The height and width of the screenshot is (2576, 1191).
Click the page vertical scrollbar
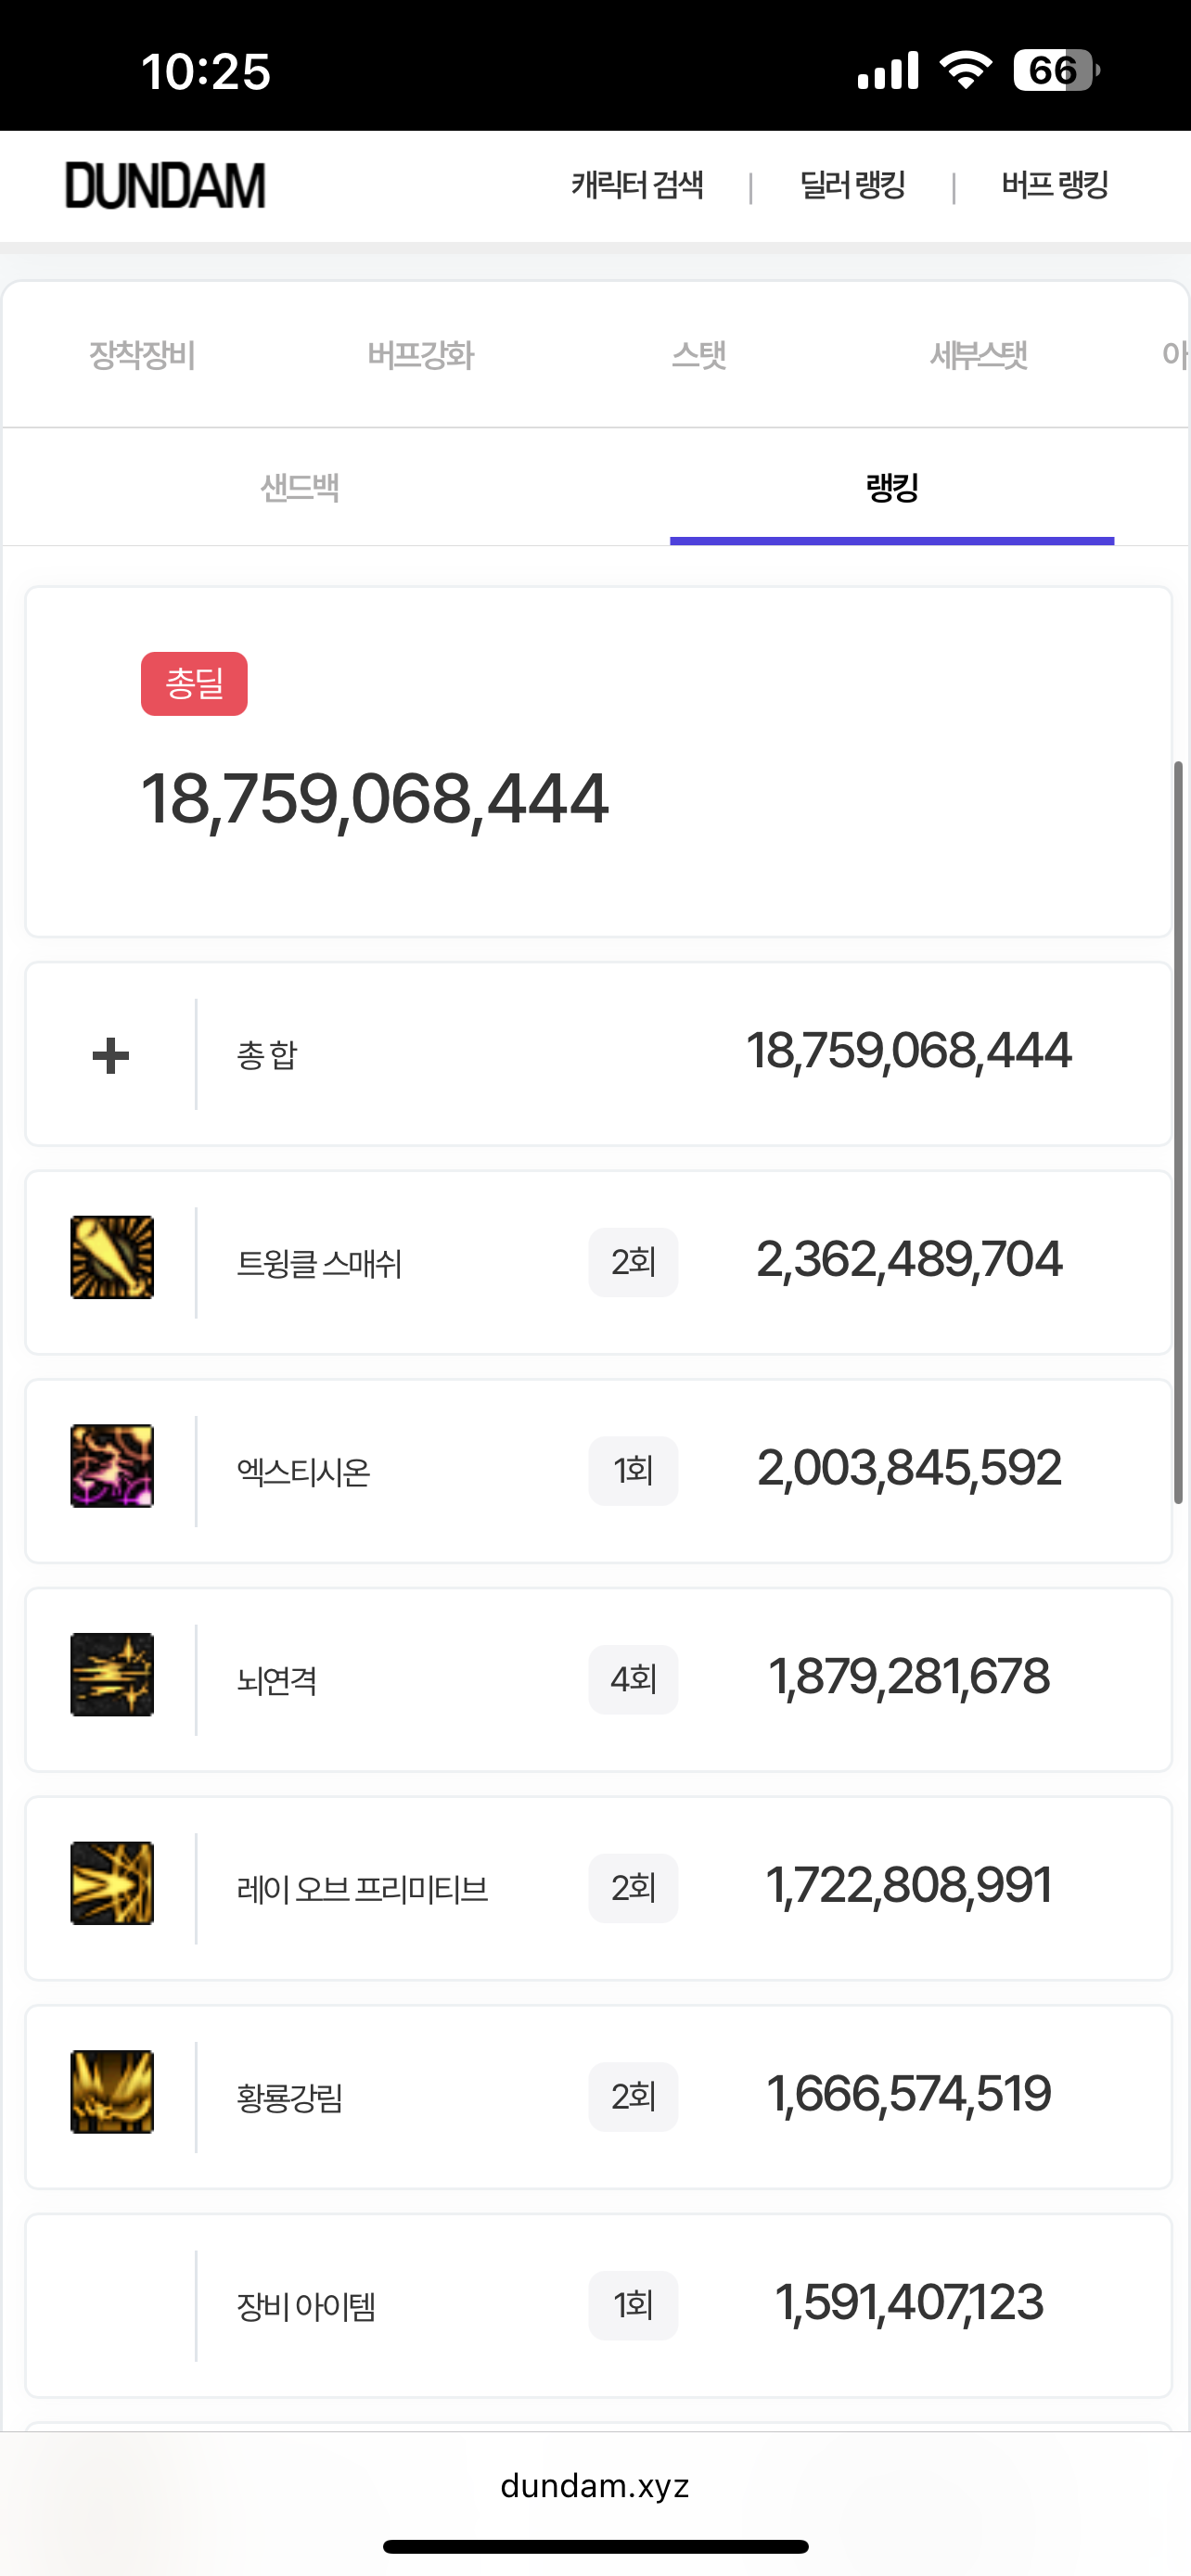click(x=1178, y=1130)
